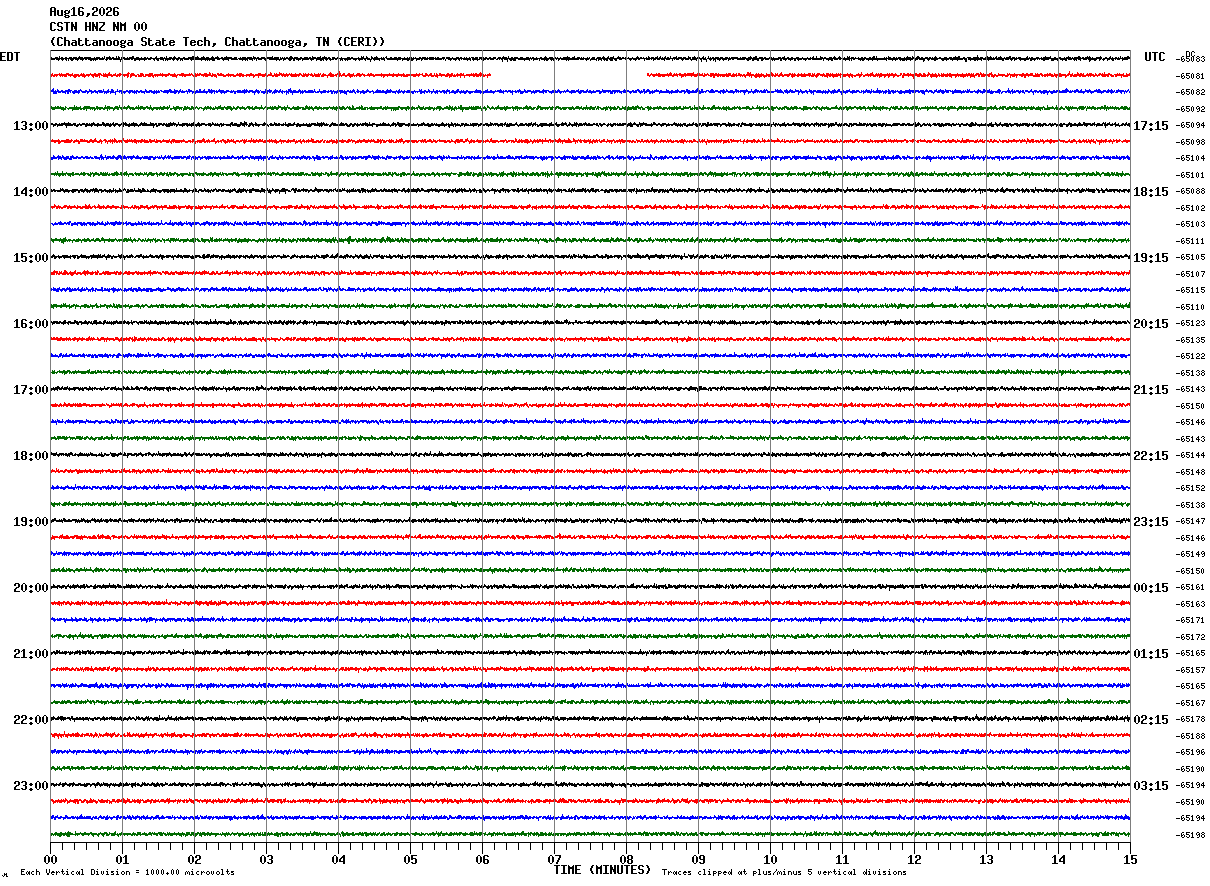This screenshot has width=1210, height=886.
Task: Click the 00 minute axis tick label
Action: tap(50, 860)
